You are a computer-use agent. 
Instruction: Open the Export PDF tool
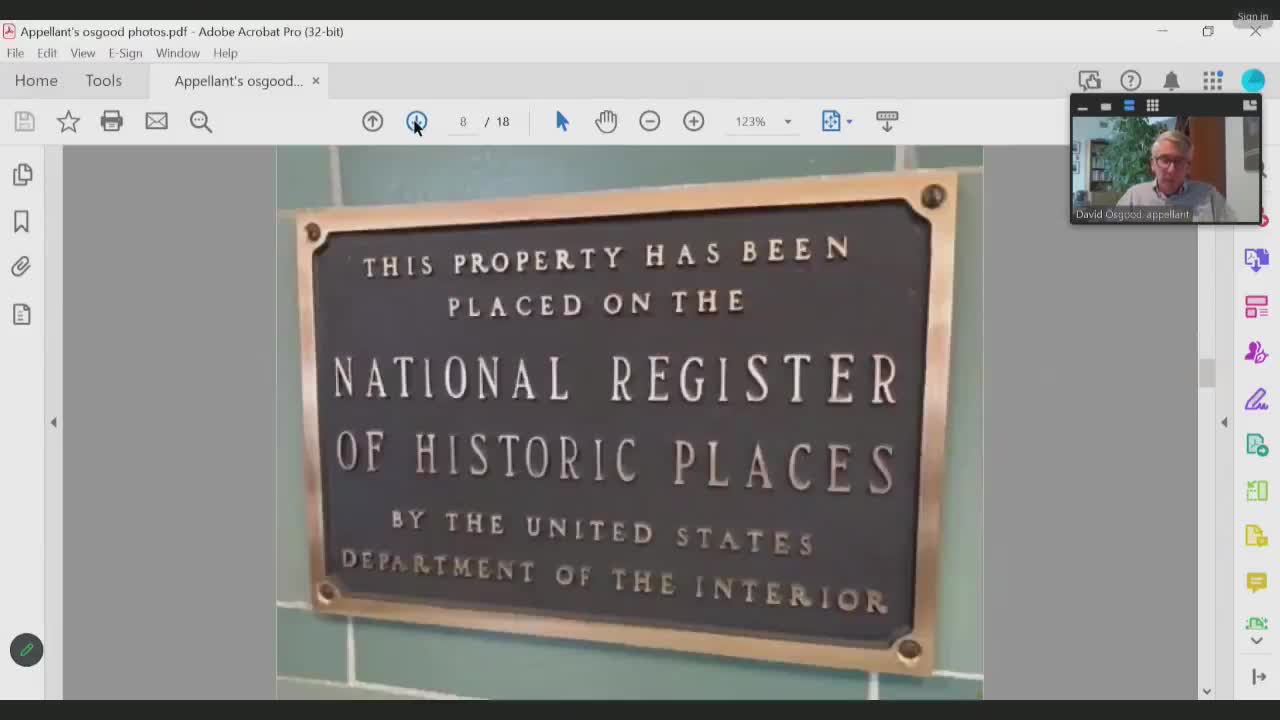[1256, 259]
